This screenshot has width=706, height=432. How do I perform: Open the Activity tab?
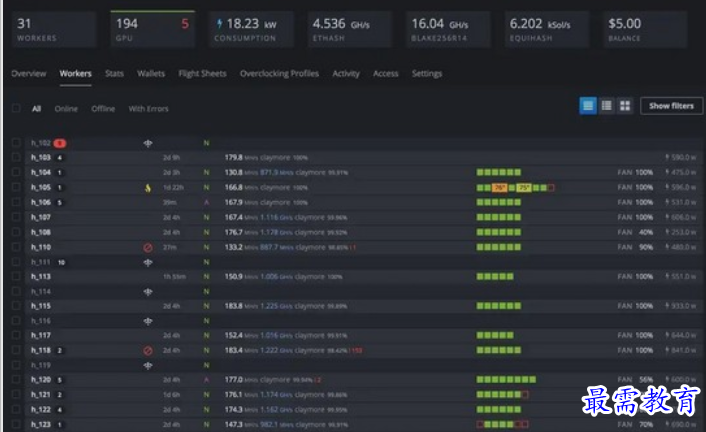pos(346,73)
